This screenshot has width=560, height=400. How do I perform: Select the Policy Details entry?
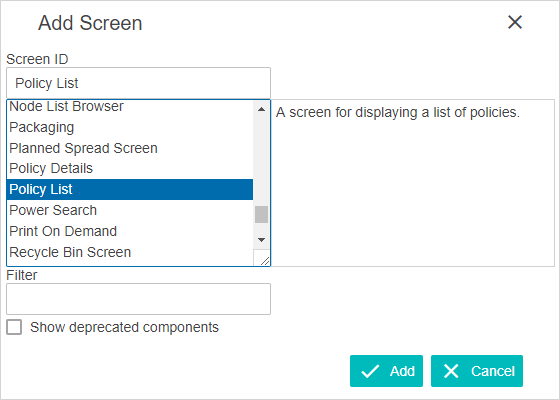click(130, 168)
